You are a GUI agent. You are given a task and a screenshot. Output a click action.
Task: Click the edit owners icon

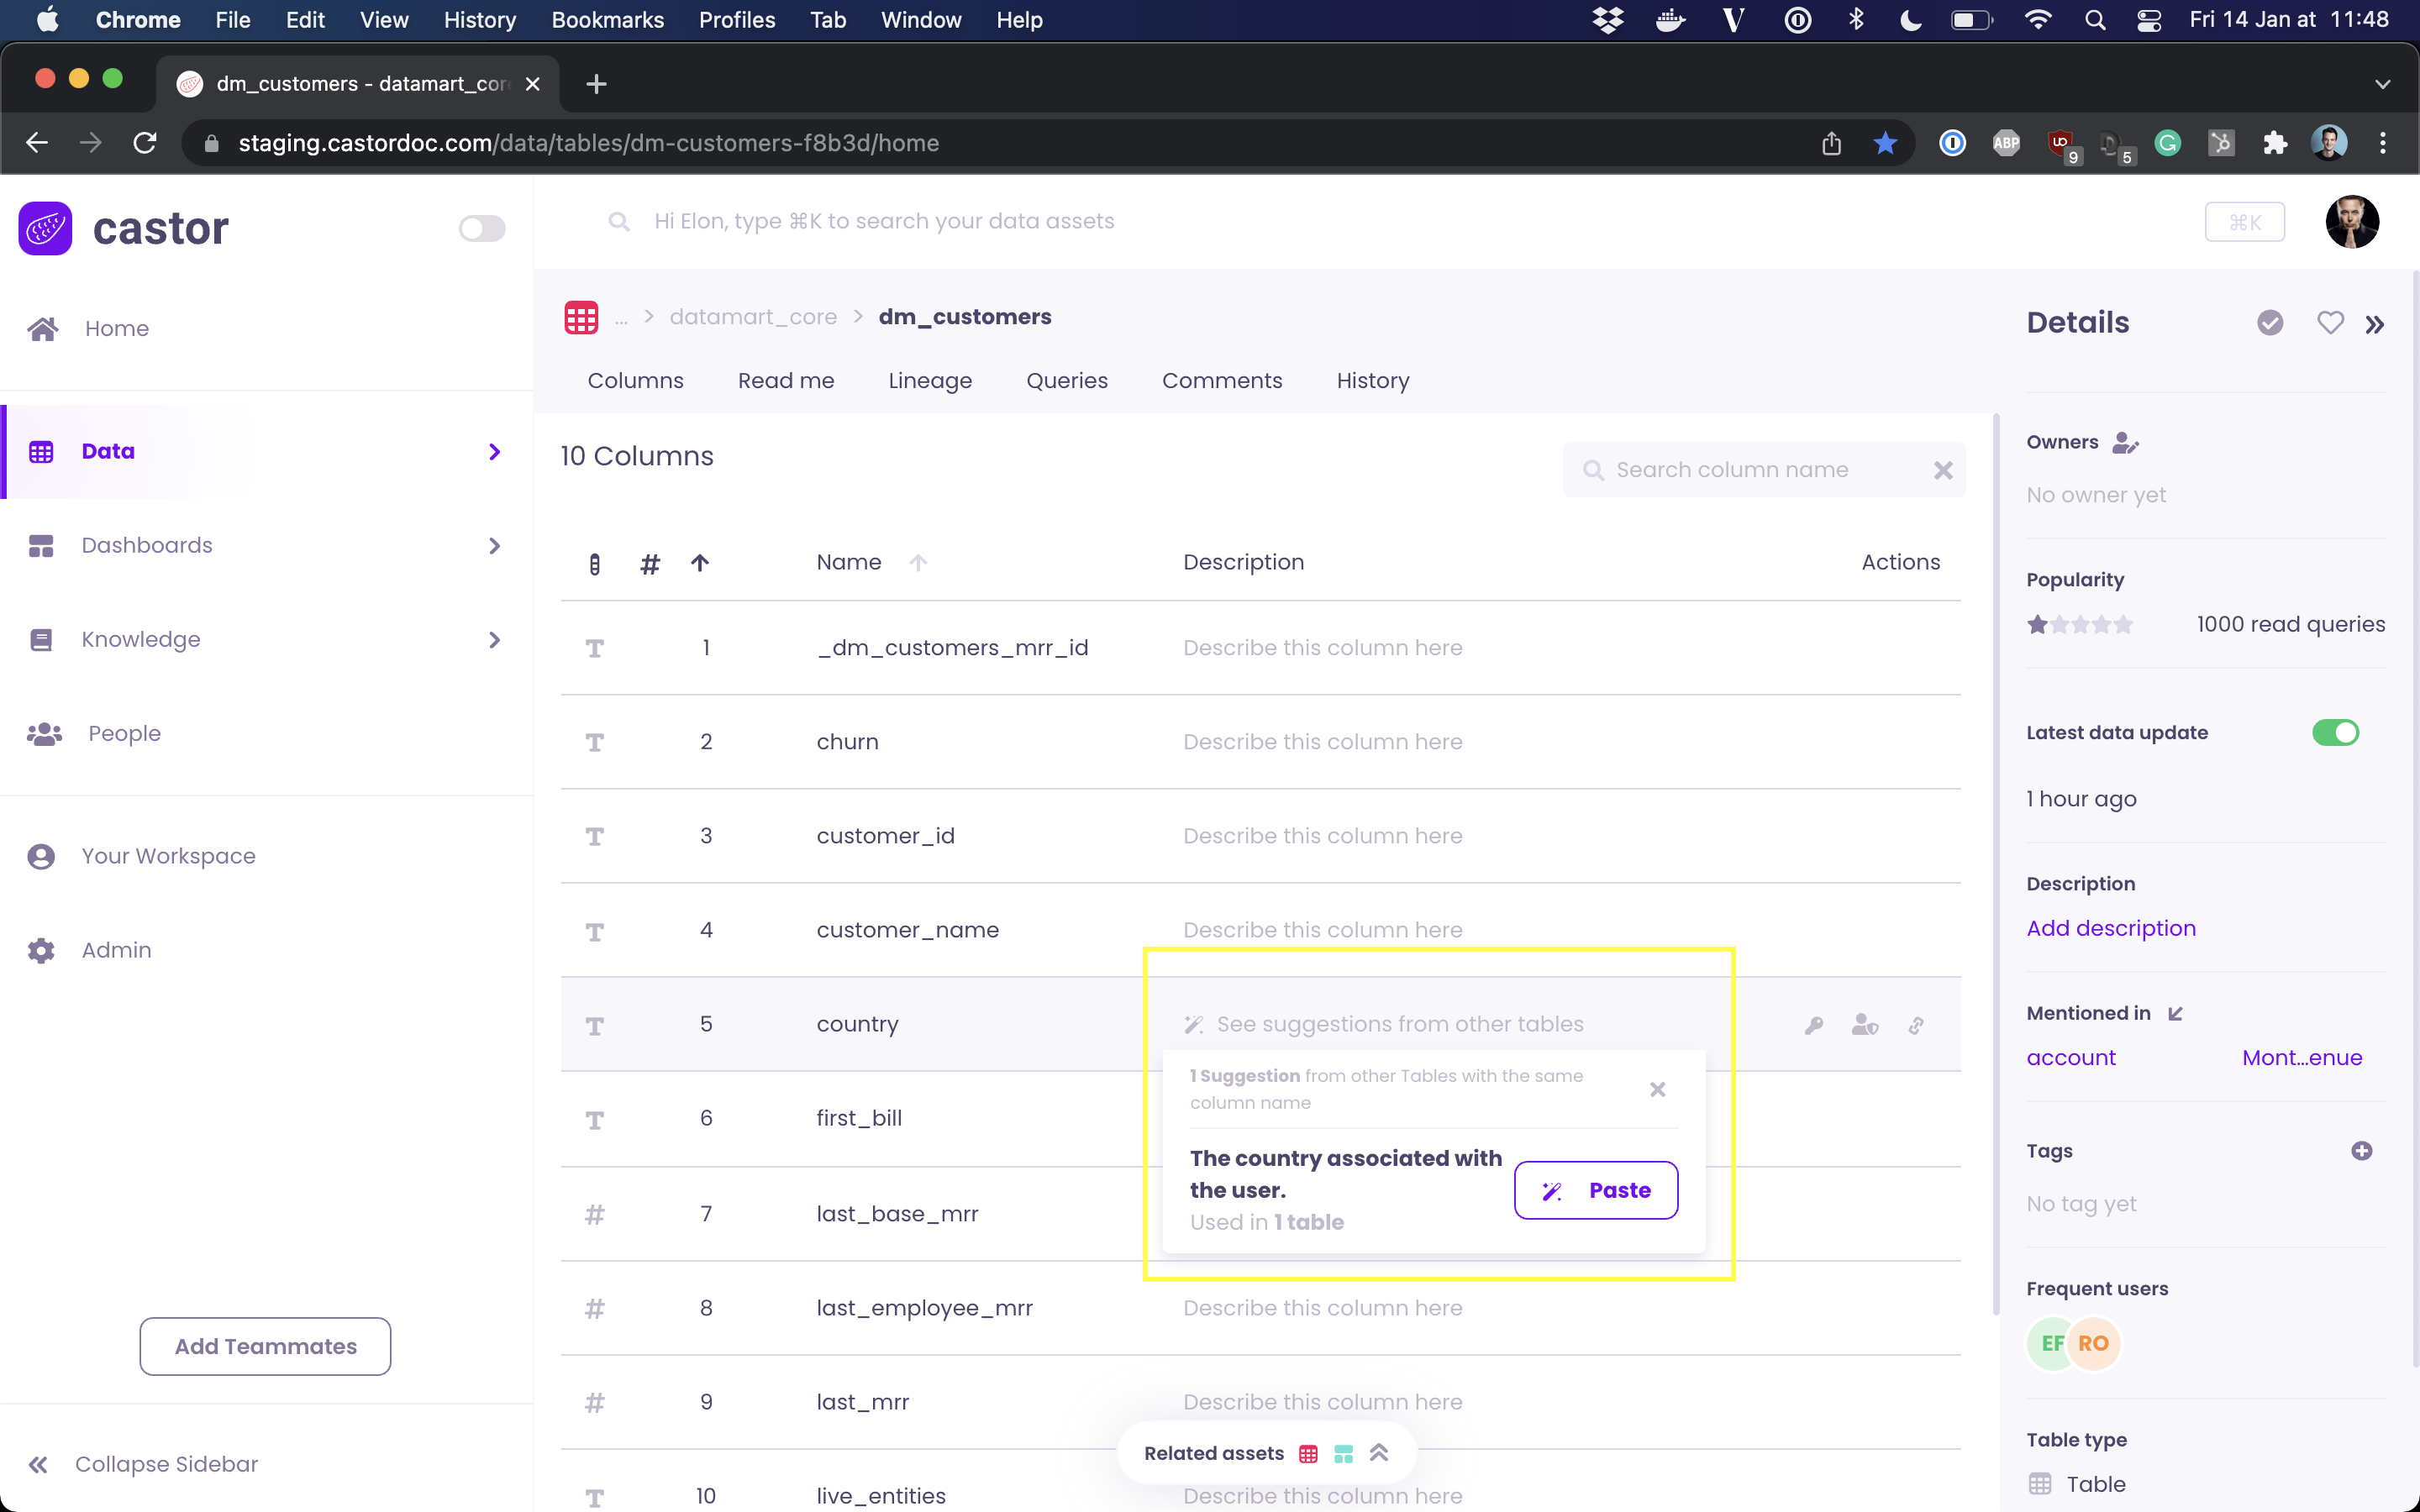tap(2125, 443)
